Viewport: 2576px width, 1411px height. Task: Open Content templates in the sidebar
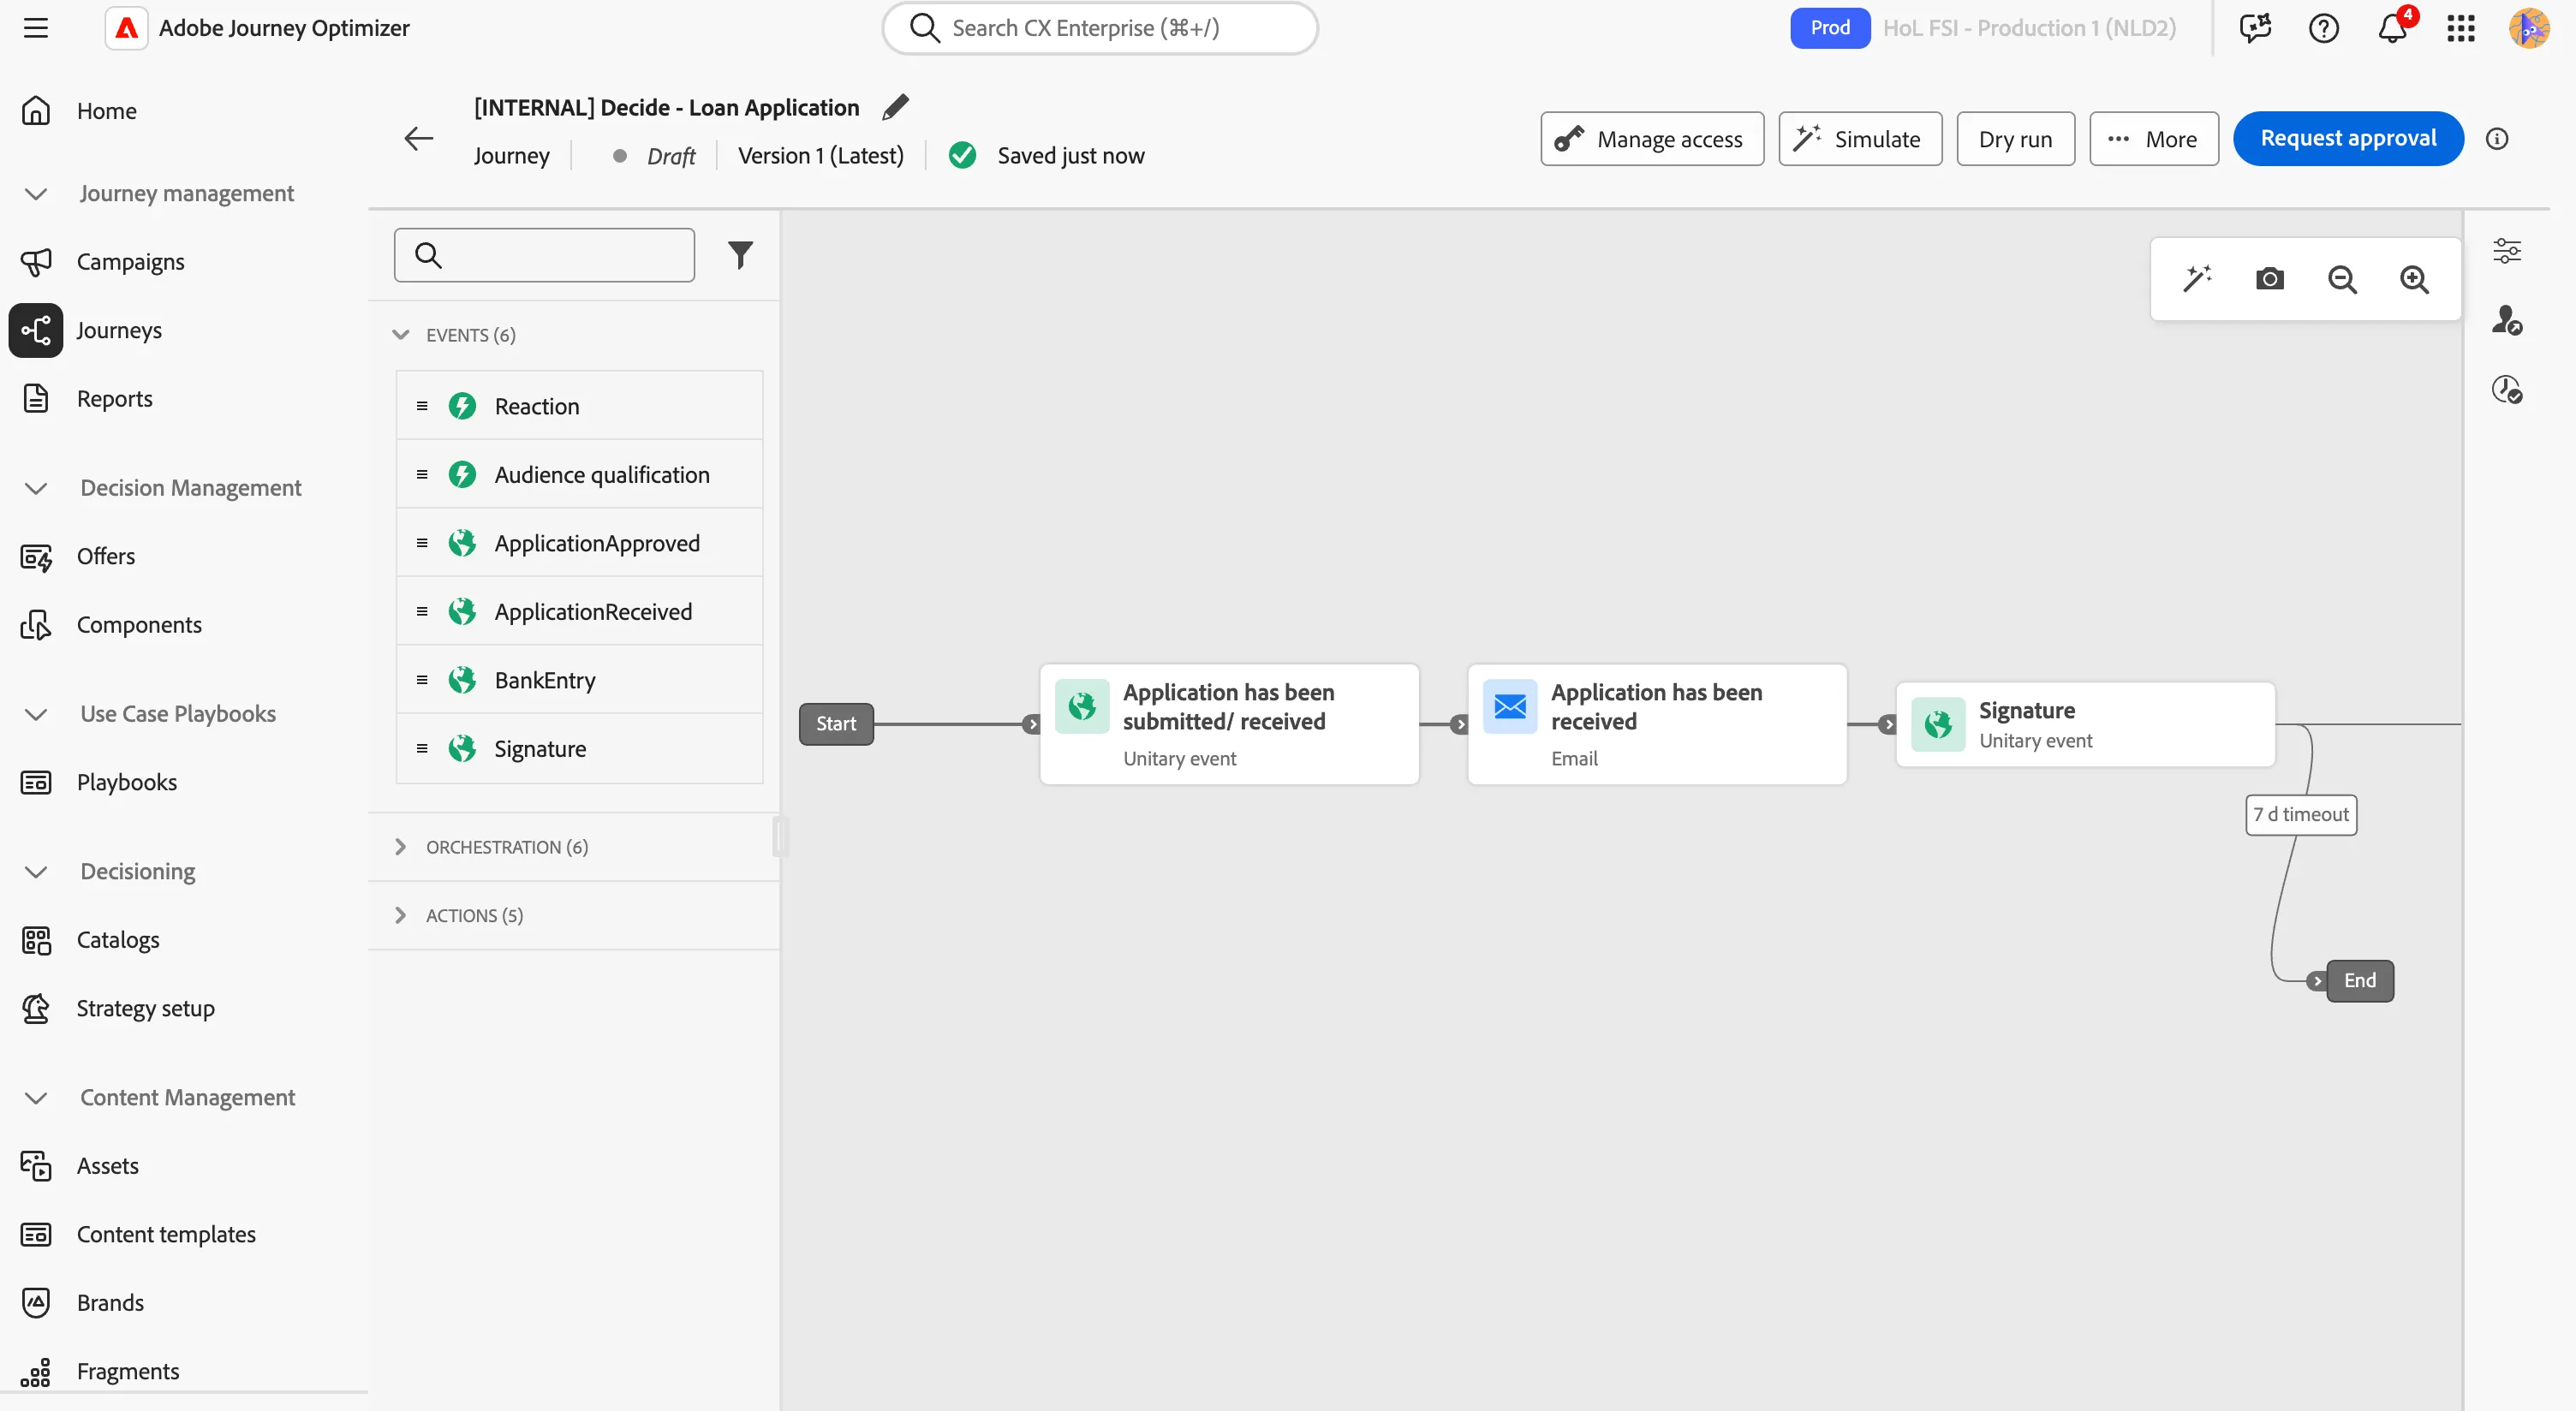point(166,1234)
